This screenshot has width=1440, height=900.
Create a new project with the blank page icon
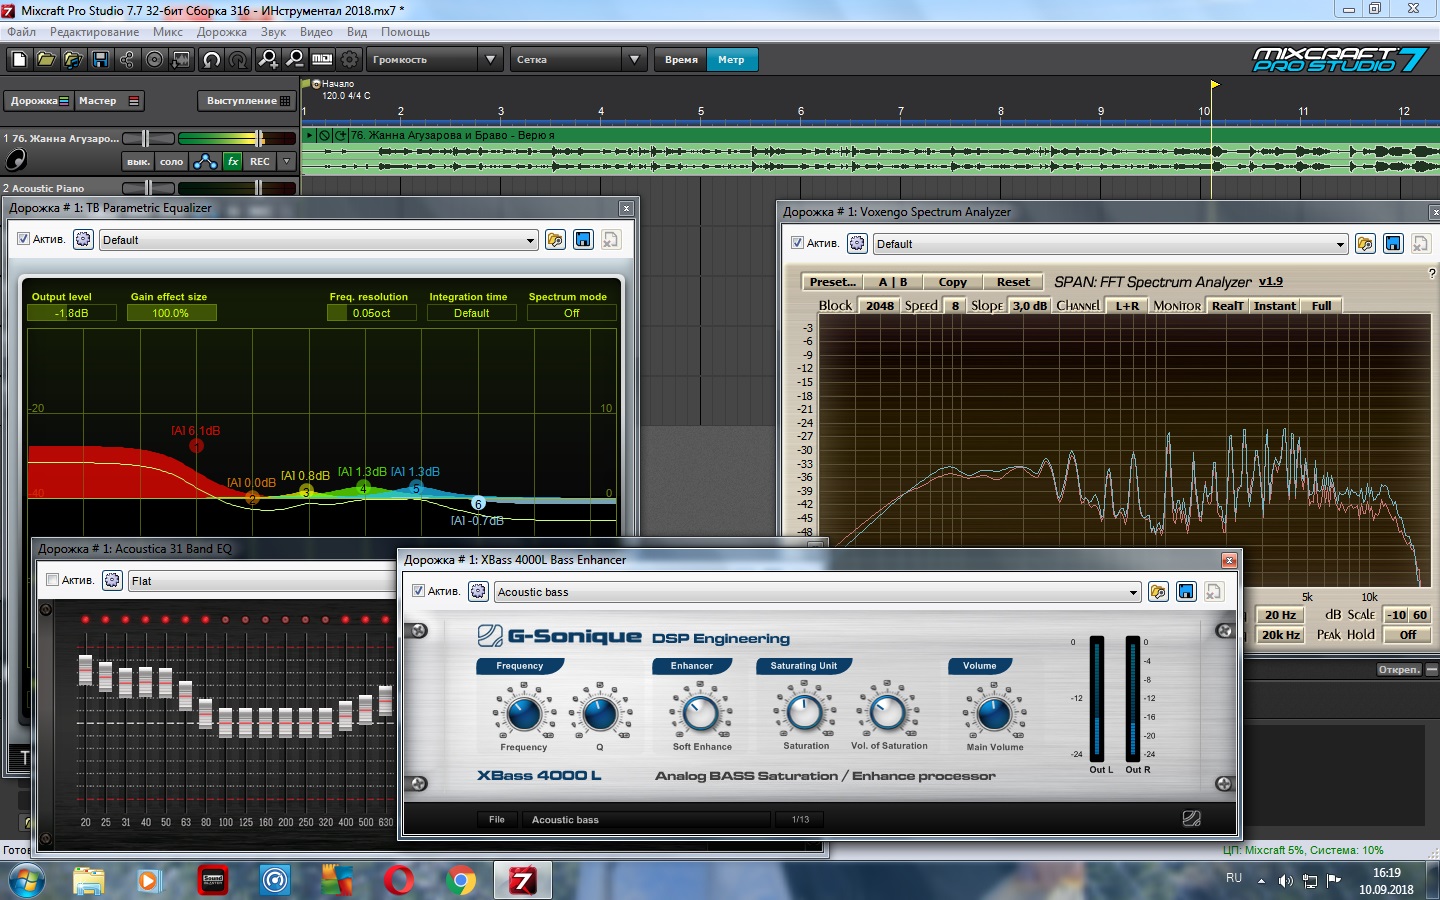click(19, 60)
